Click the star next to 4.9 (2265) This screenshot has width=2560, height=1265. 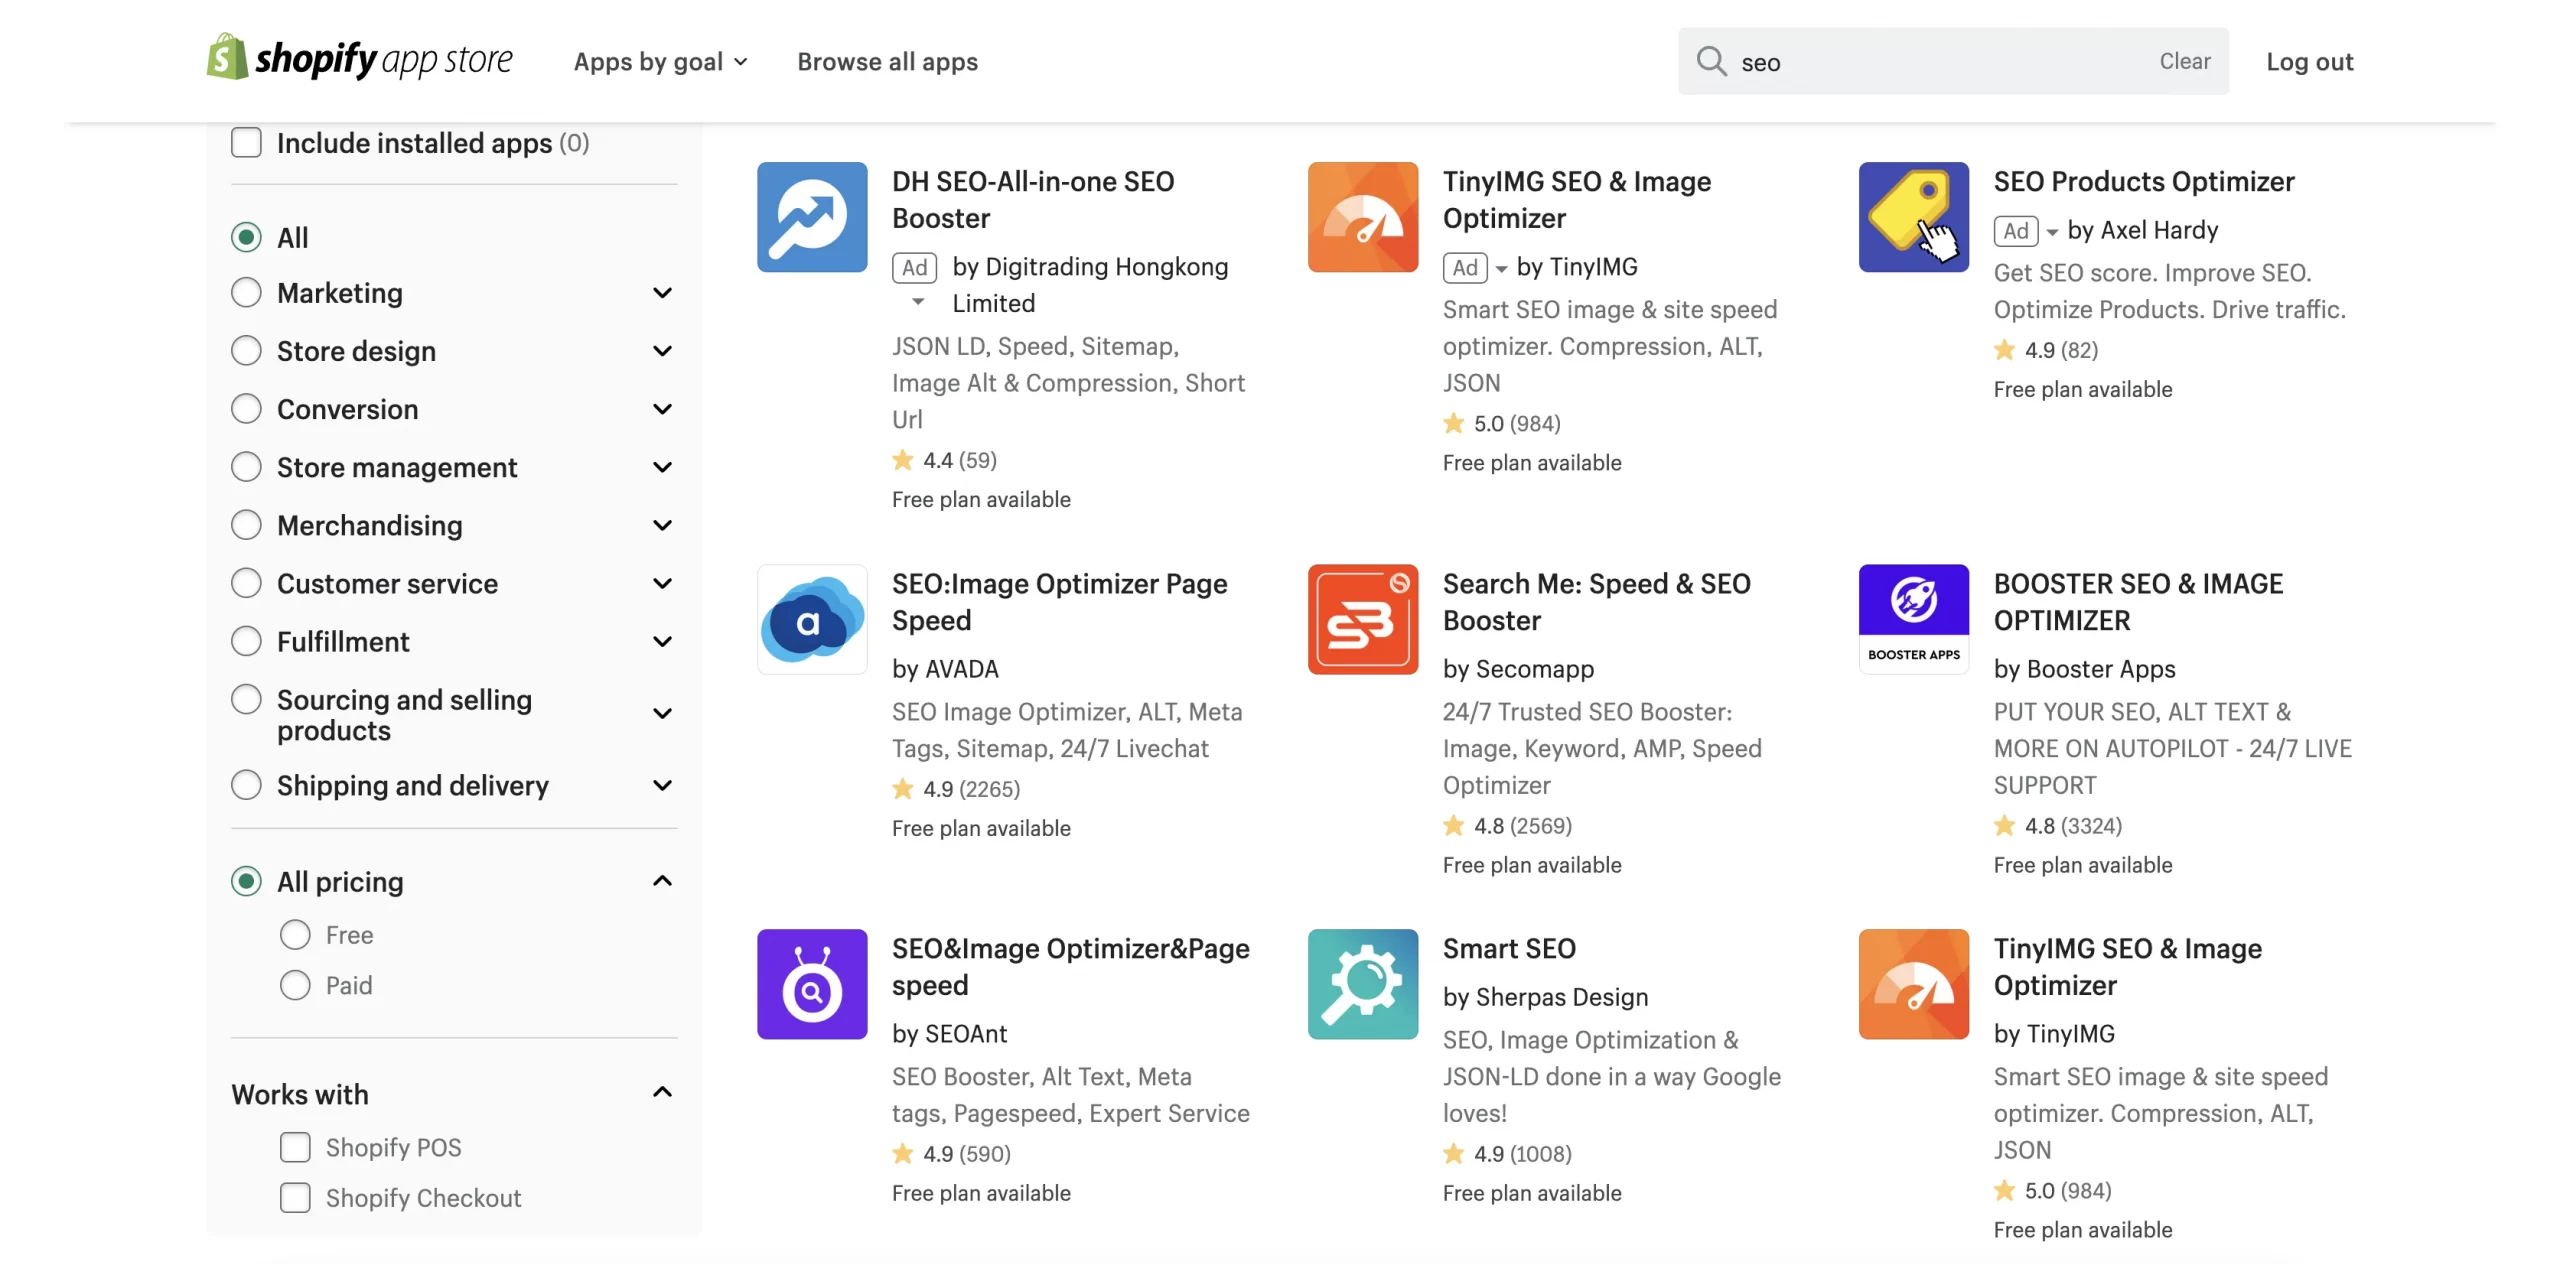pos(902,788)
